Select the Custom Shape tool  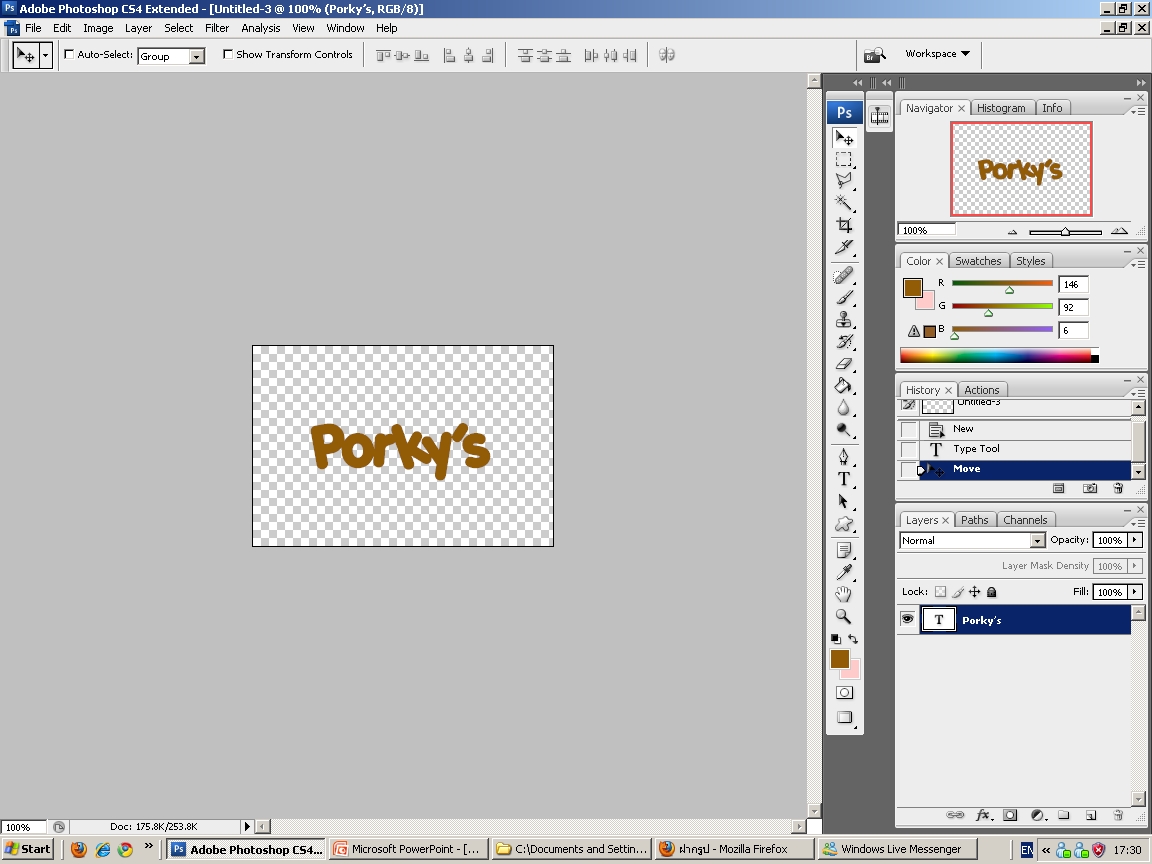pyautogui.click(x=844, y=524)
